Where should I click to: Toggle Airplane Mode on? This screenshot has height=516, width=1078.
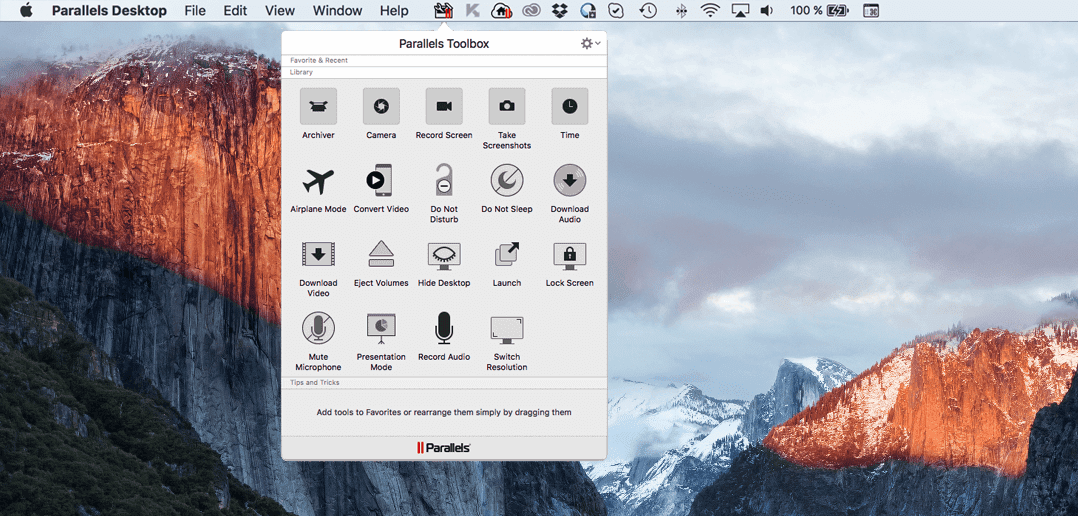[318, 181]
